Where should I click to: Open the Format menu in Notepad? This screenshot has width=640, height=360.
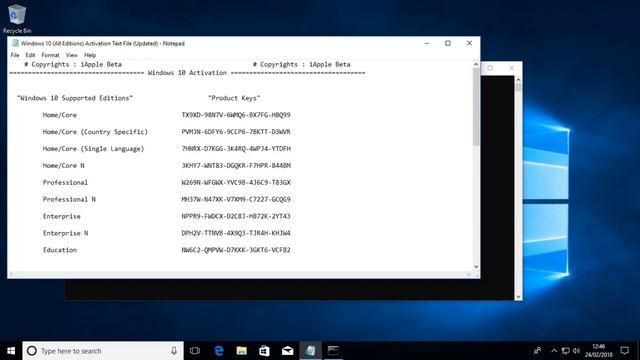tap(50, 55)
